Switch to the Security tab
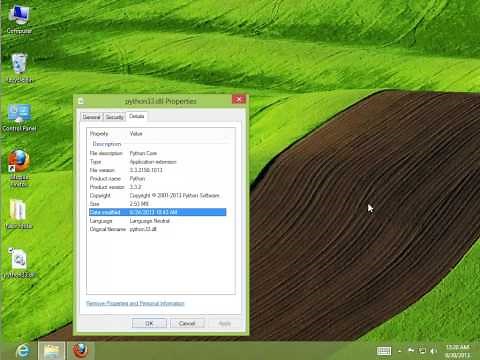This screenshot has width=480, height=360. pos(114,117)
